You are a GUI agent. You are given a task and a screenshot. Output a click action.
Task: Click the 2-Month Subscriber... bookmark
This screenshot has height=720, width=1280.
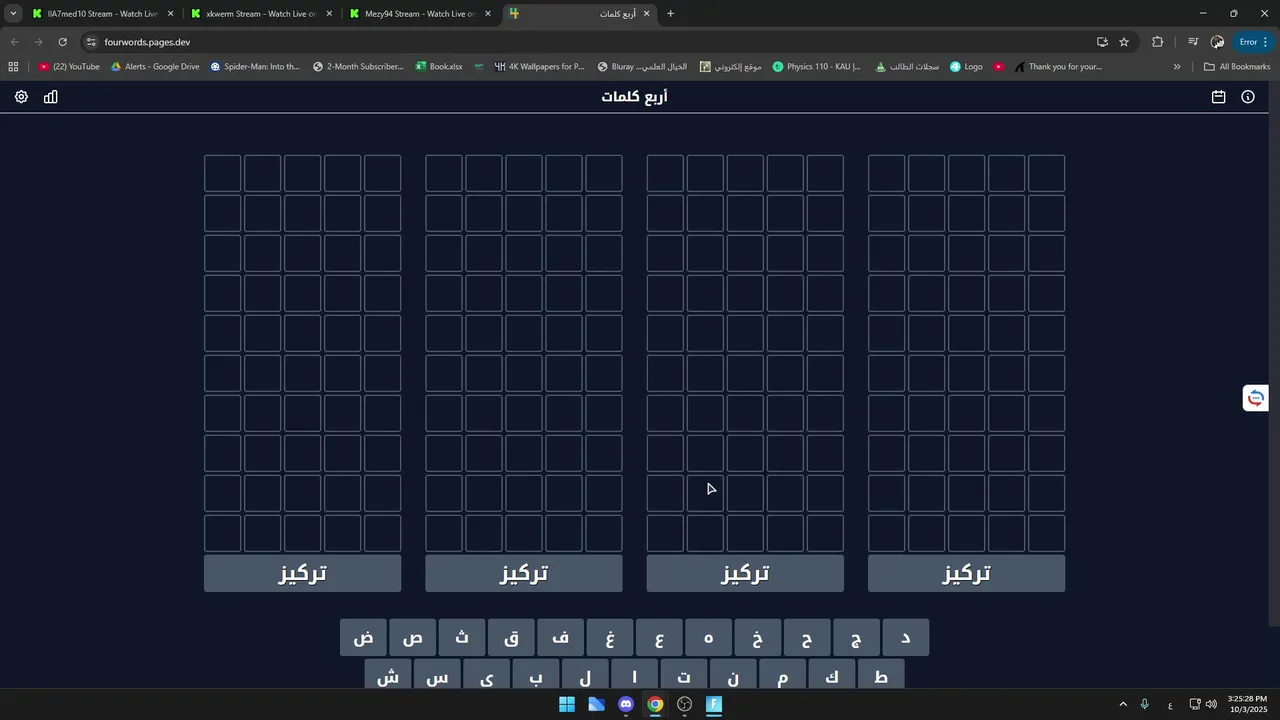(357, 67)
